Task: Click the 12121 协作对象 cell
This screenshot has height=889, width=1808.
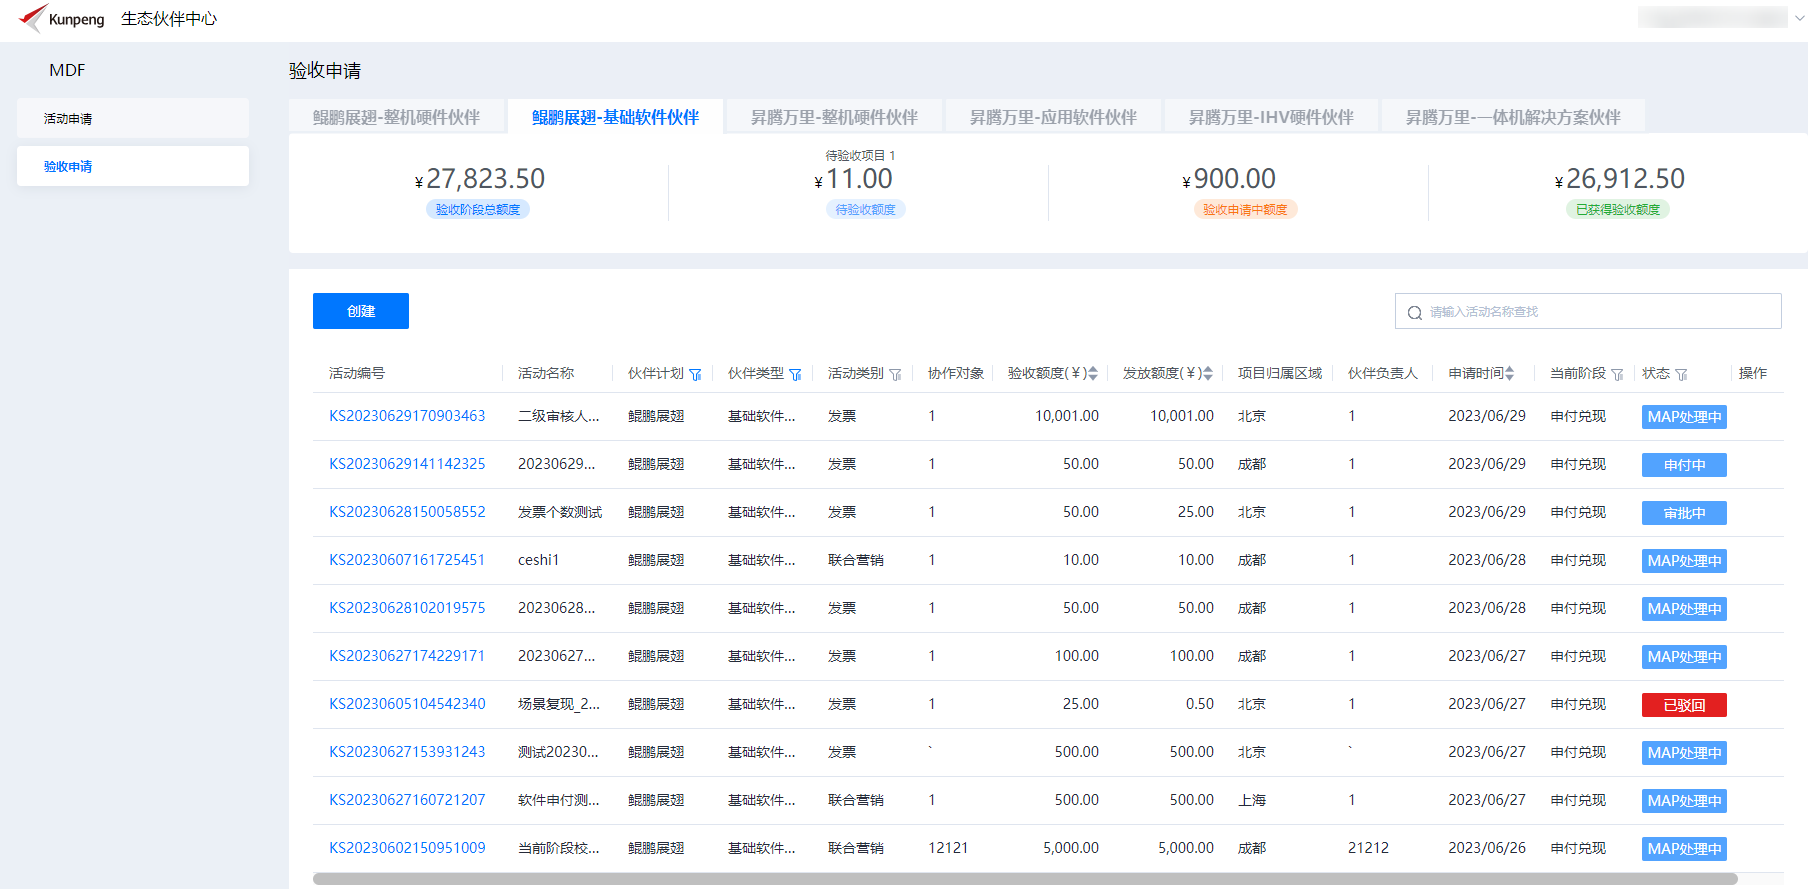Action: (948, 848)
